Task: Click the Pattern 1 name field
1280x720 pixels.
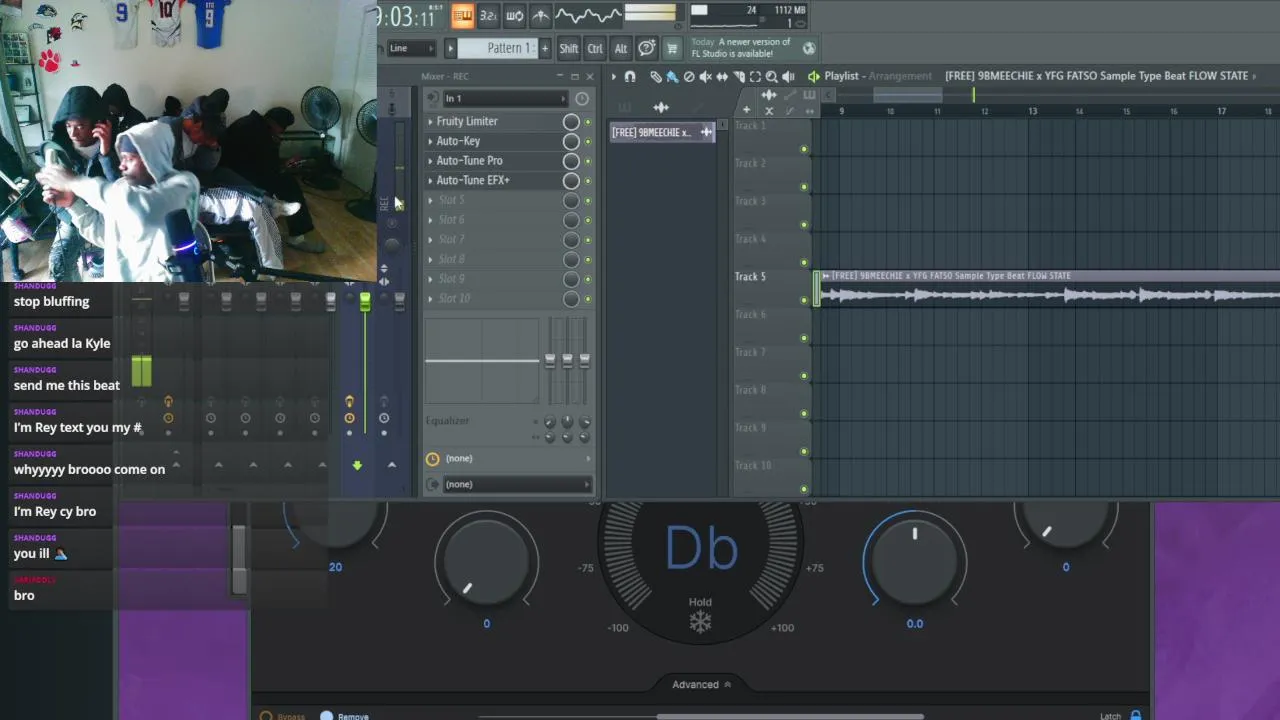Action: click(x=498, y=48)
